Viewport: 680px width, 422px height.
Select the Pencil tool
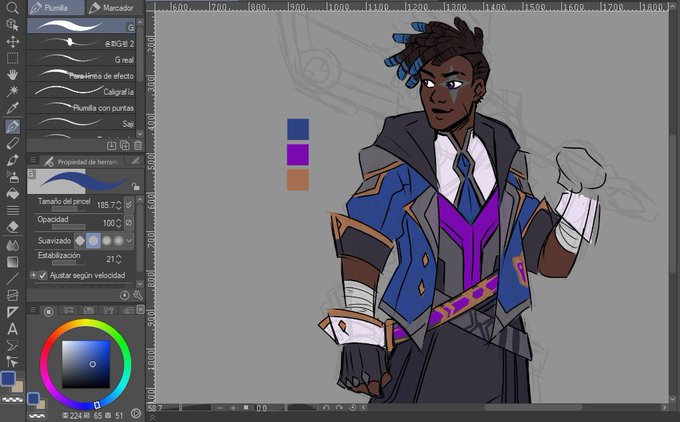(x=12, y=143)
